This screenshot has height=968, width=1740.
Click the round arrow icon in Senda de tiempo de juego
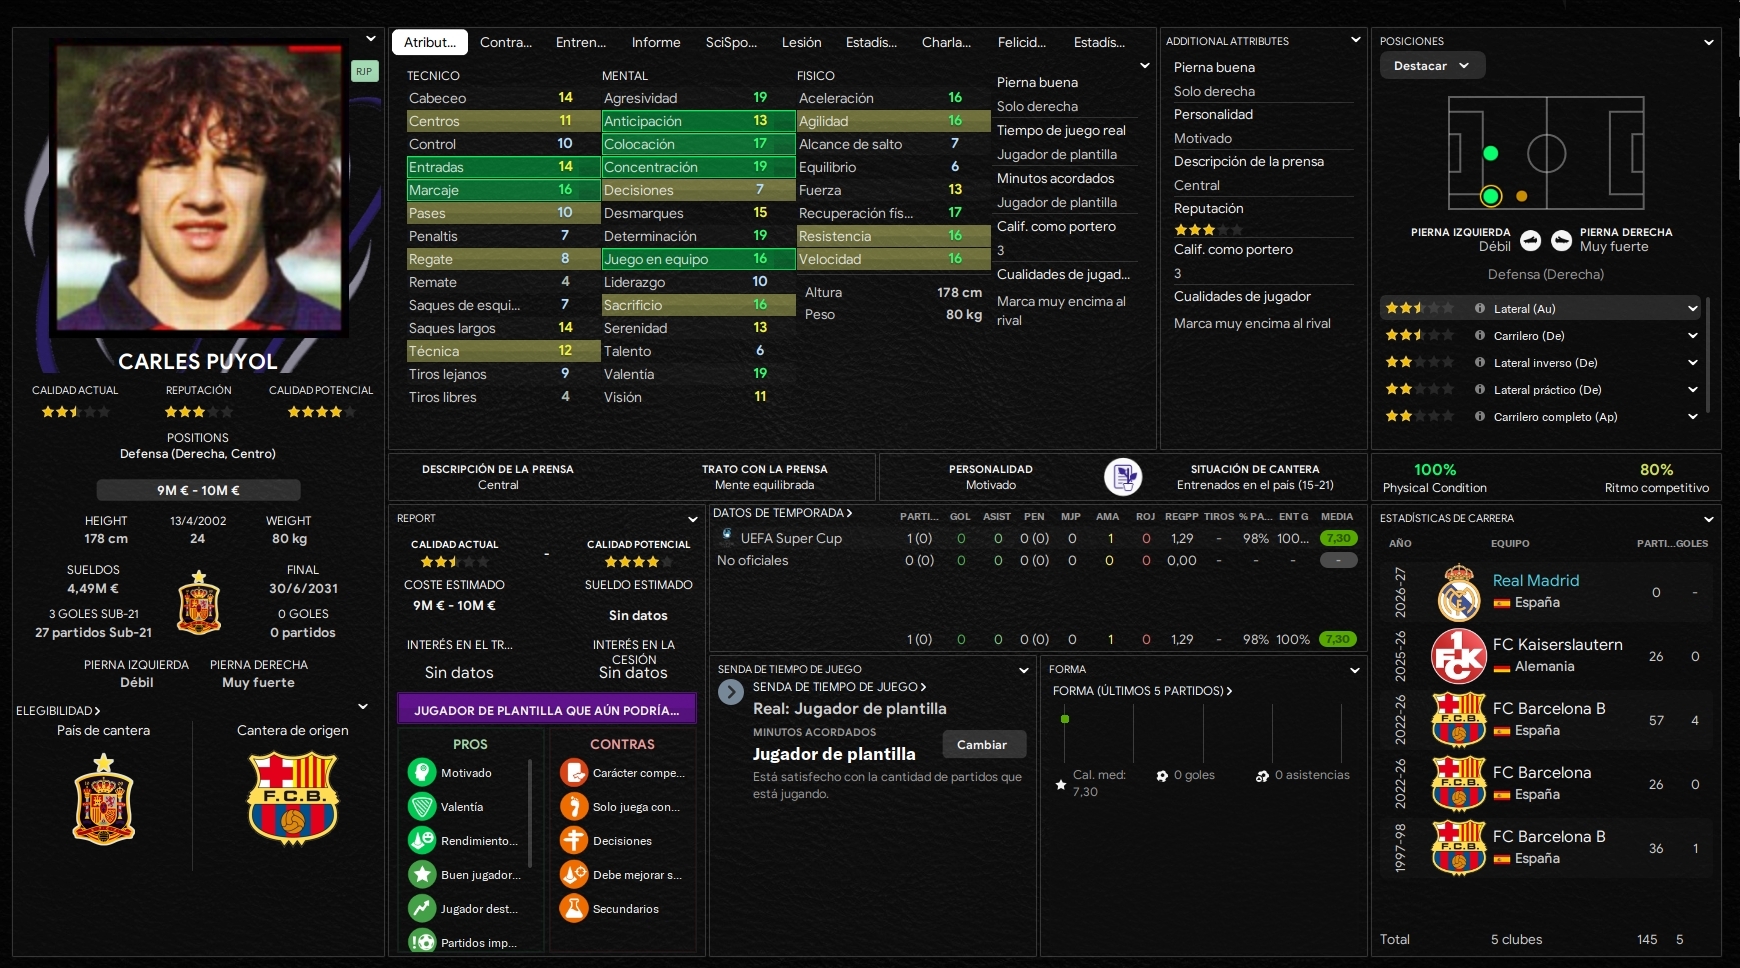pos(731,691)
